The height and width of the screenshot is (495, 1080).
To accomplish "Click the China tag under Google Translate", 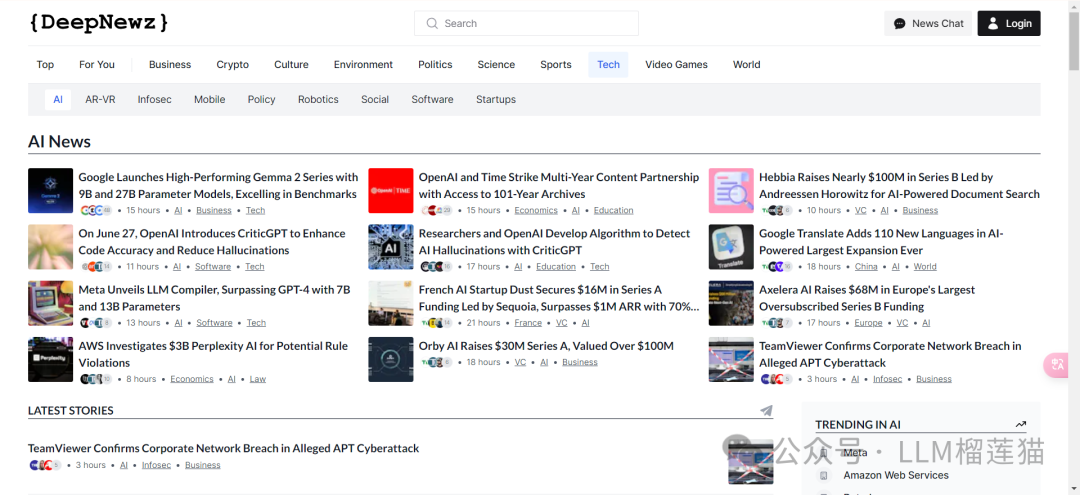I will coord(866,266).
